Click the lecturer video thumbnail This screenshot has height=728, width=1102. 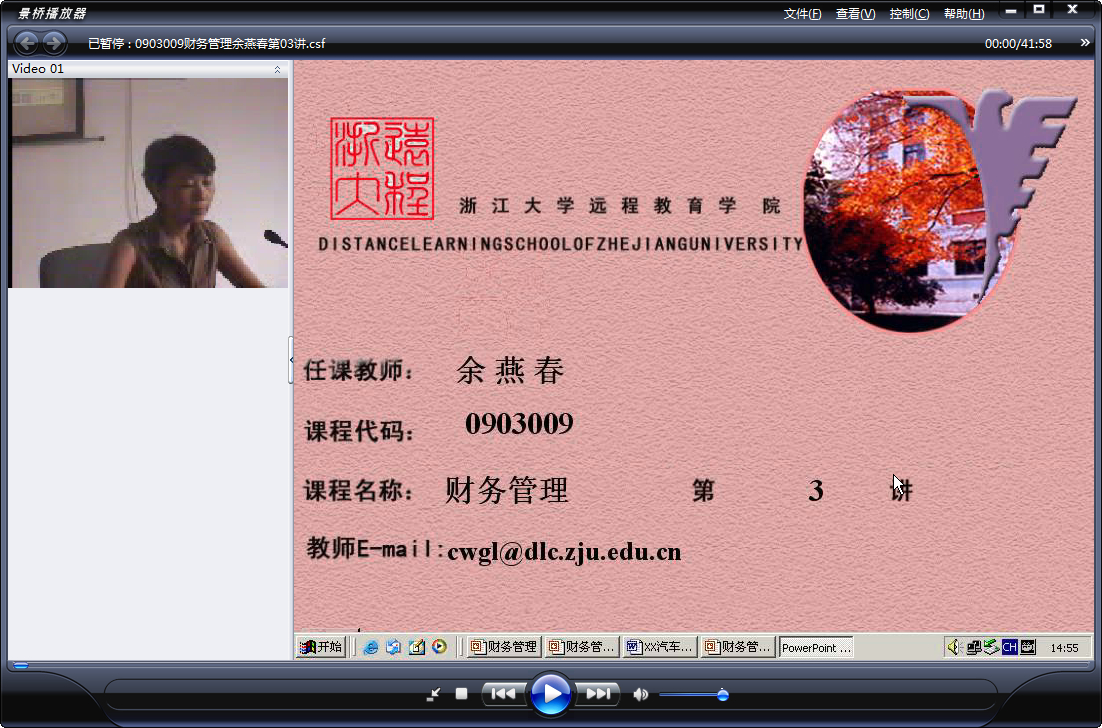[x=148, y=183]
